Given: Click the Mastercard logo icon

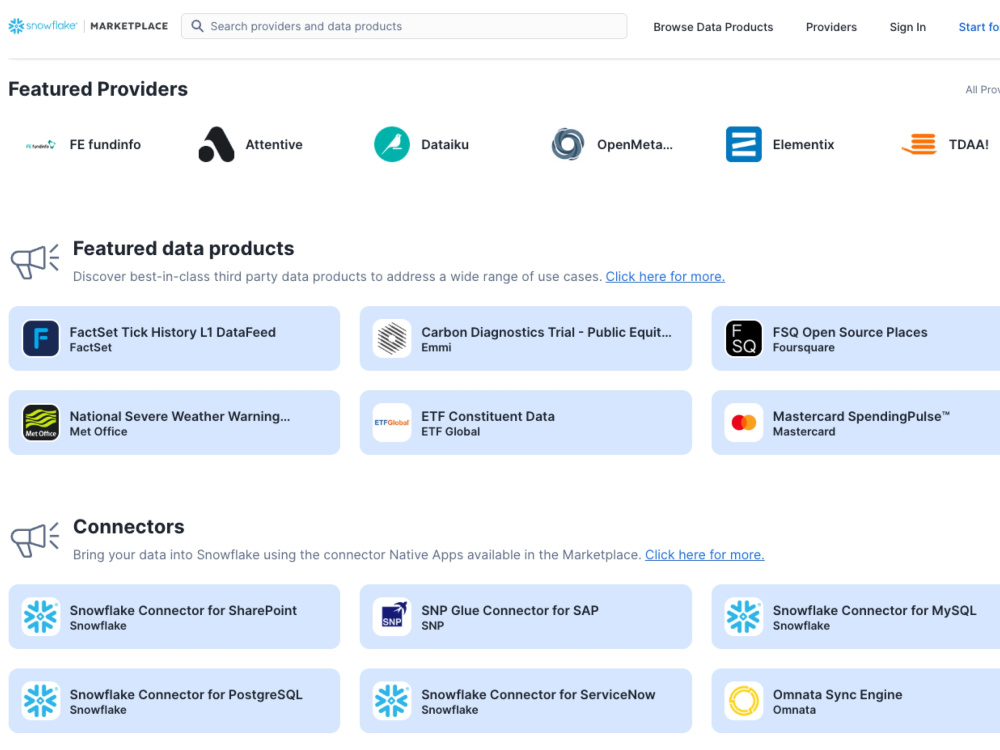Looking at the screenshot, I should coord(744,423).
